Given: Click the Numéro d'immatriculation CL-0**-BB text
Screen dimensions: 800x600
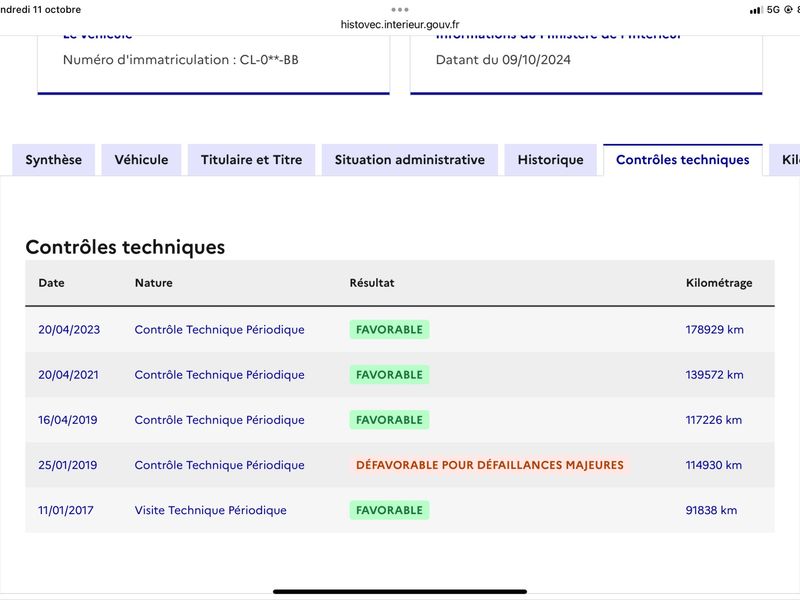Looking at the screenshot, I should click(181, 60).
